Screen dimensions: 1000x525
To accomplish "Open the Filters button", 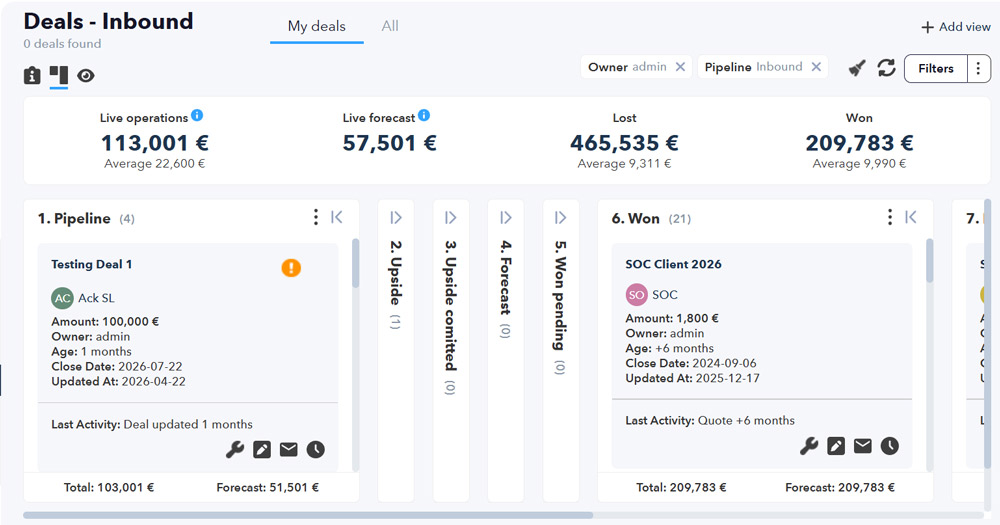I will click(936, 68).
